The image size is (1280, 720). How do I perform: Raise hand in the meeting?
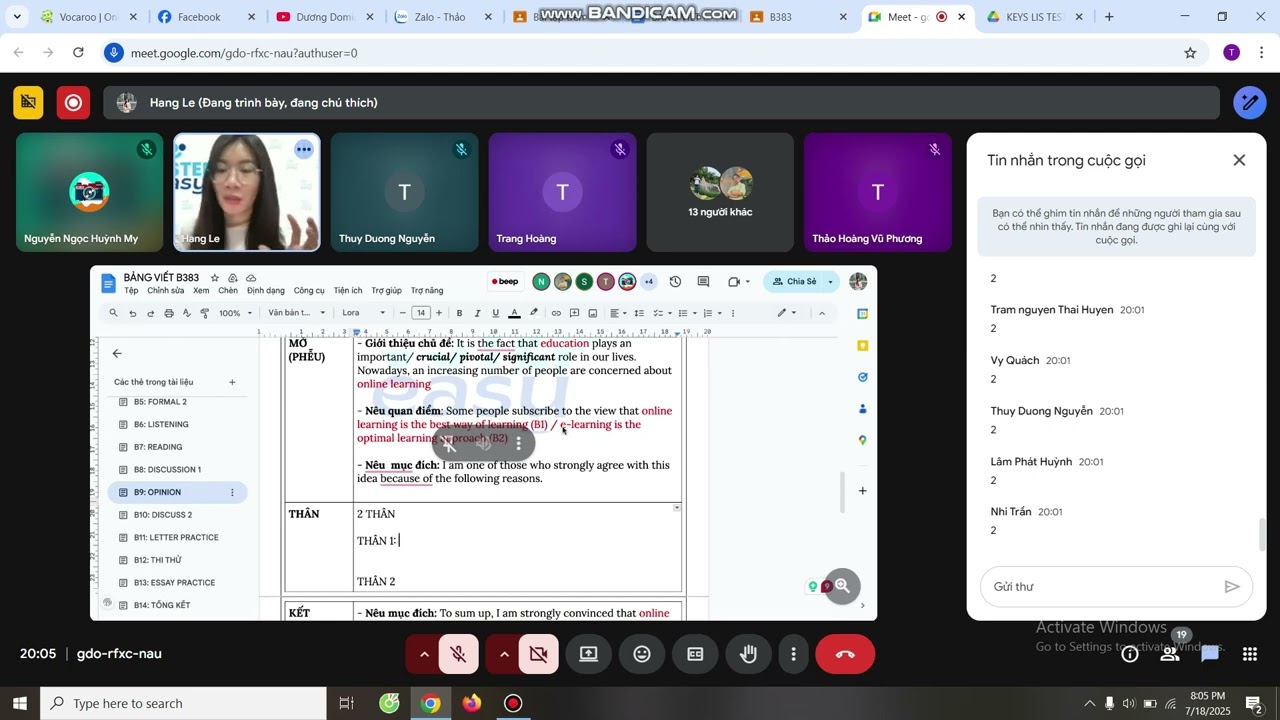[748, 654]
